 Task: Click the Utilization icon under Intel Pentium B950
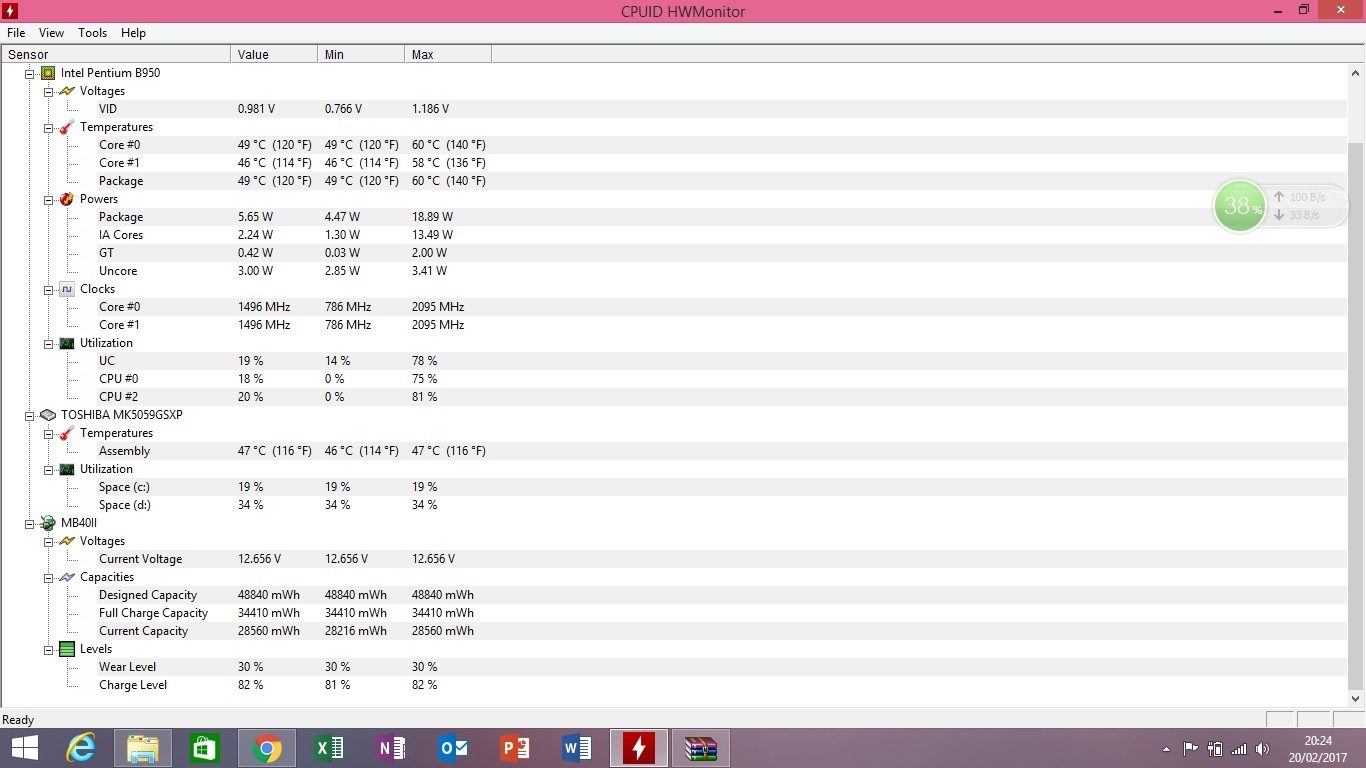(x=67, y=343)
